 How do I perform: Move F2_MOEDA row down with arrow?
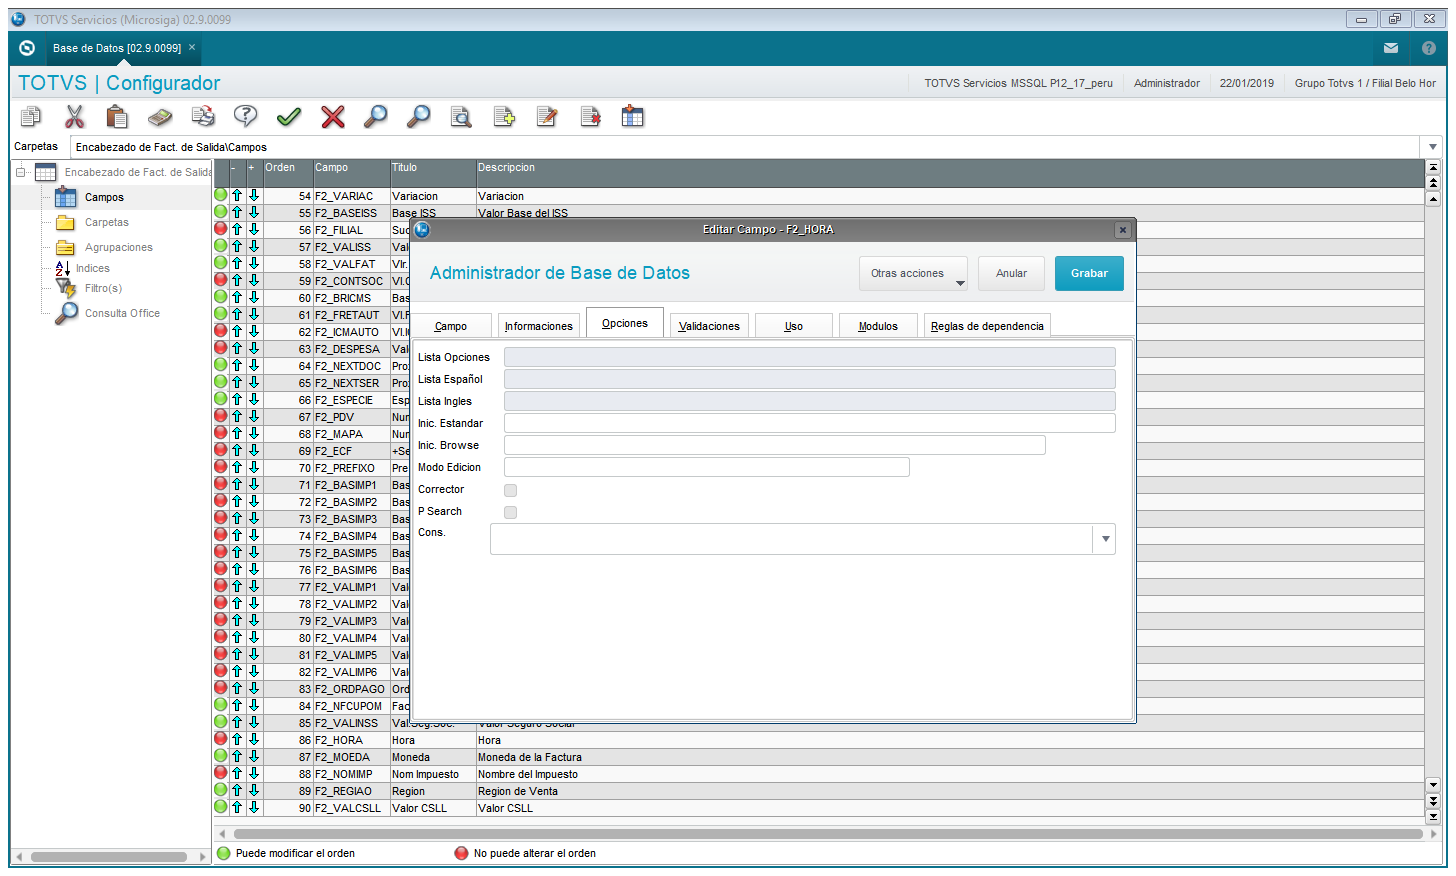point(254,757)
